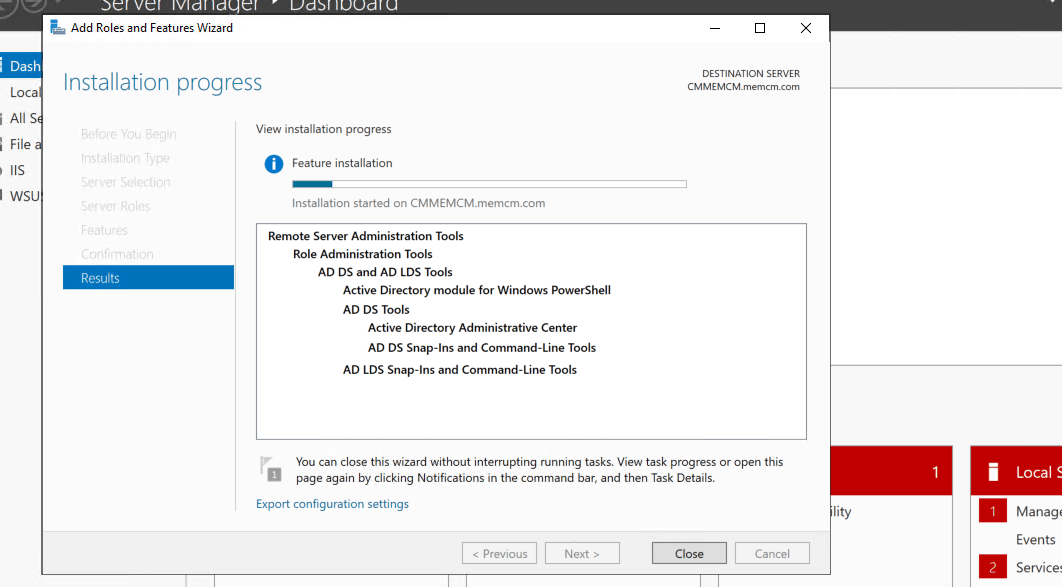Image resolution: width=1062 pixels, height=587 pixels.
Task: Click the notifications flag icon in wizard
Action: [270, 469]
